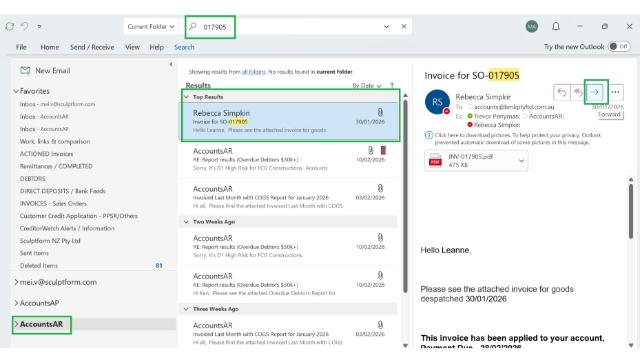640x360 pixels.
Task: Click the message list scrollbar
Action: coord(405,196)
